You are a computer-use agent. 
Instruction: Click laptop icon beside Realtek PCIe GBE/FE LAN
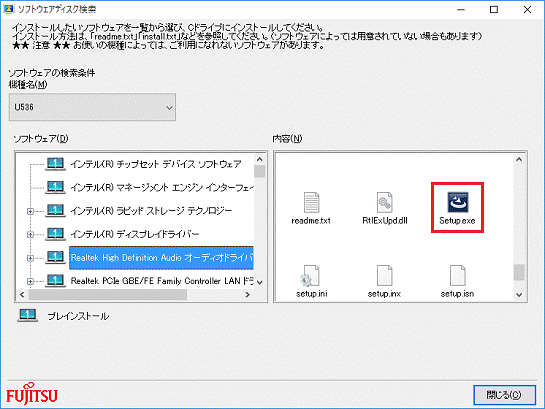(55, 280)
